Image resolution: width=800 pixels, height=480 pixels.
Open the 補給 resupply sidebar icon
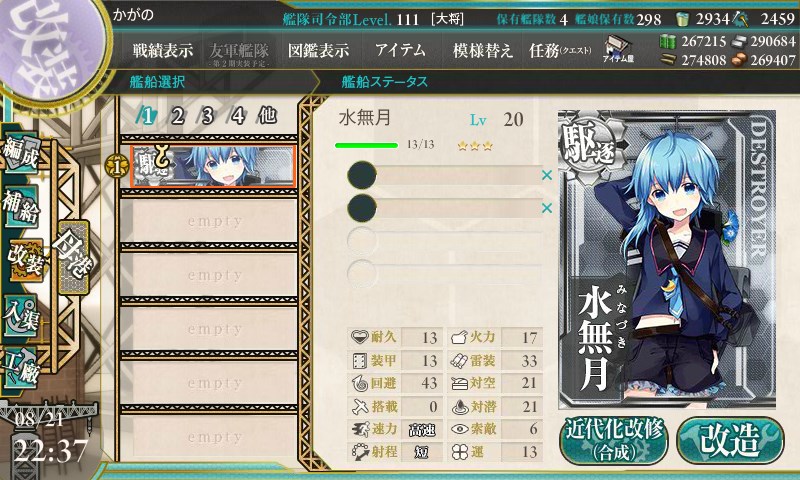pyautogui.click(x=20, y=207)
